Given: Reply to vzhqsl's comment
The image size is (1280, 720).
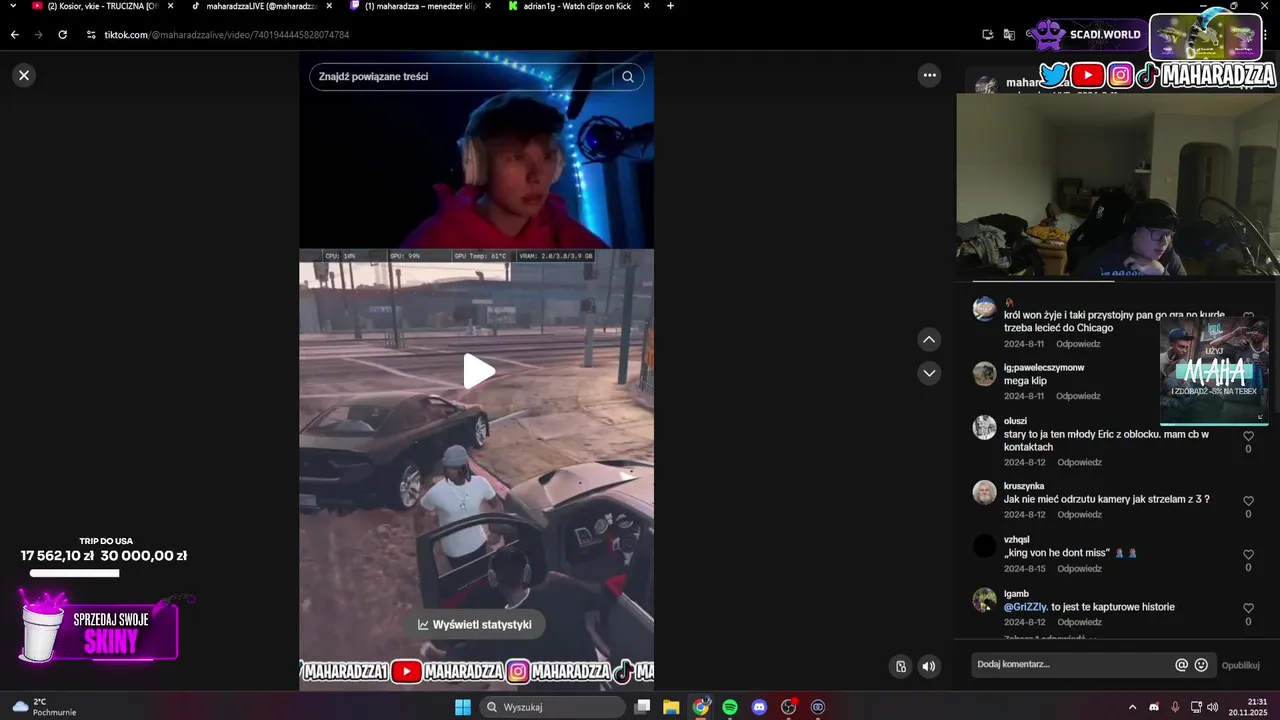Looking at the screenshot, I should tap(1079, 568).
